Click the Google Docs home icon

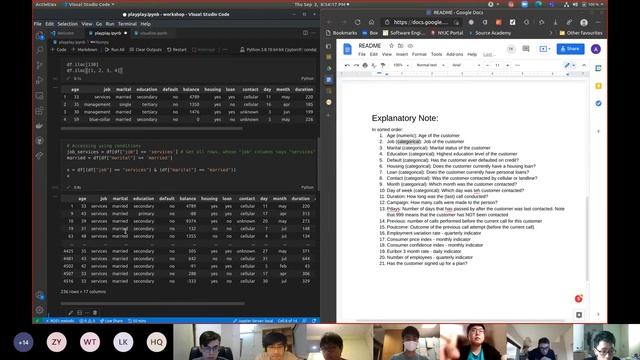[x=347, y=49]
